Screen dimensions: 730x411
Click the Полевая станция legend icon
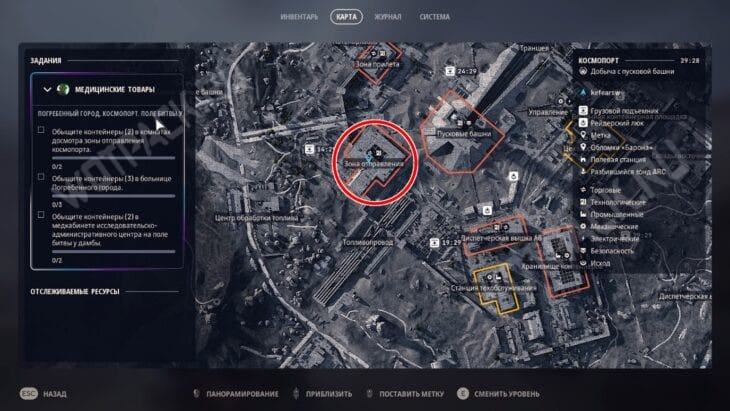583,159
